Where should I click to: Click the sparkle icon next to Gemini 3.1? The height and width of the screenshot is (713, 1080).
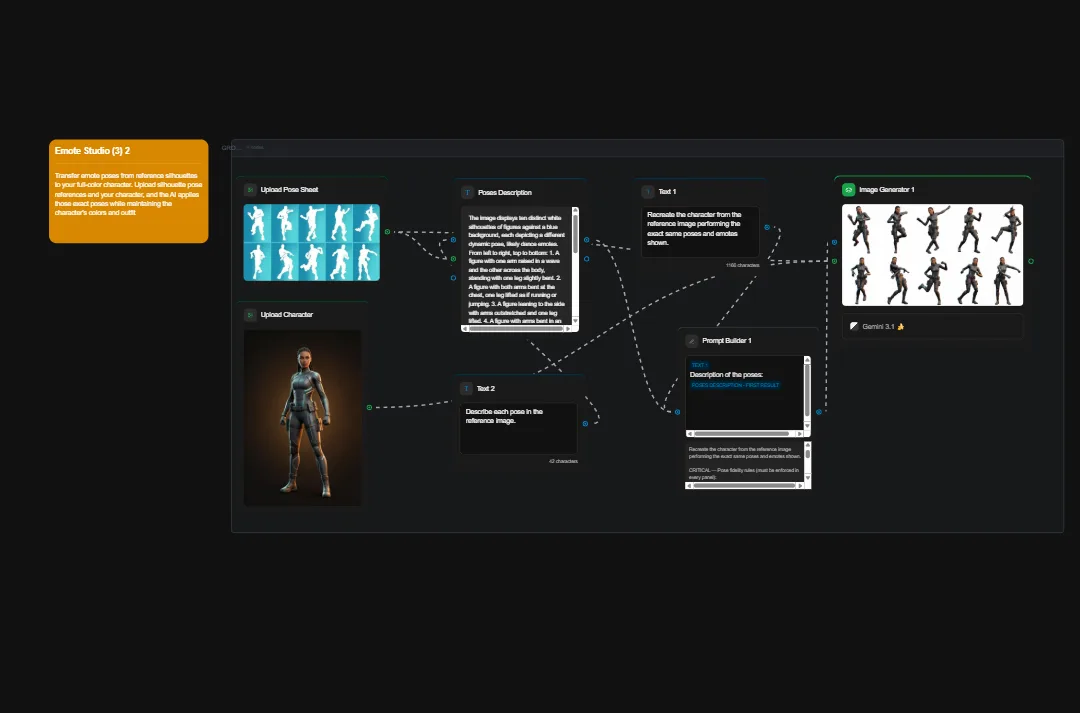[x=902, y=326]
